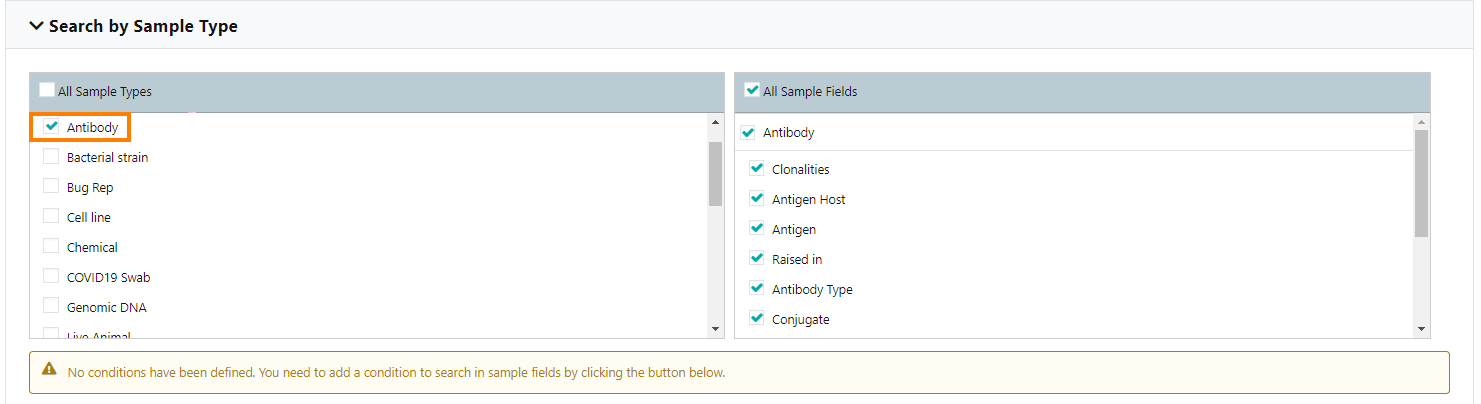Click the warning icon in conditions notice
This screenshot has height=404, width=1481.
click(x=49, y=370)
